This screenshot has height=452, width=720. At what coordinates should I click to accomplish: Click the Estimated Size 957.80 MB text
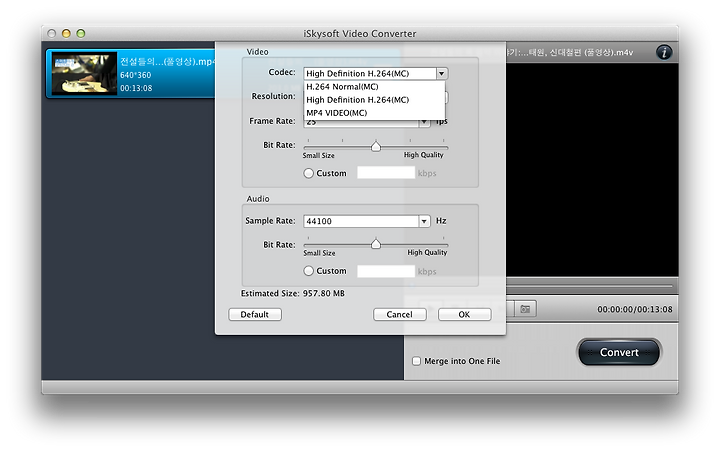293,294
